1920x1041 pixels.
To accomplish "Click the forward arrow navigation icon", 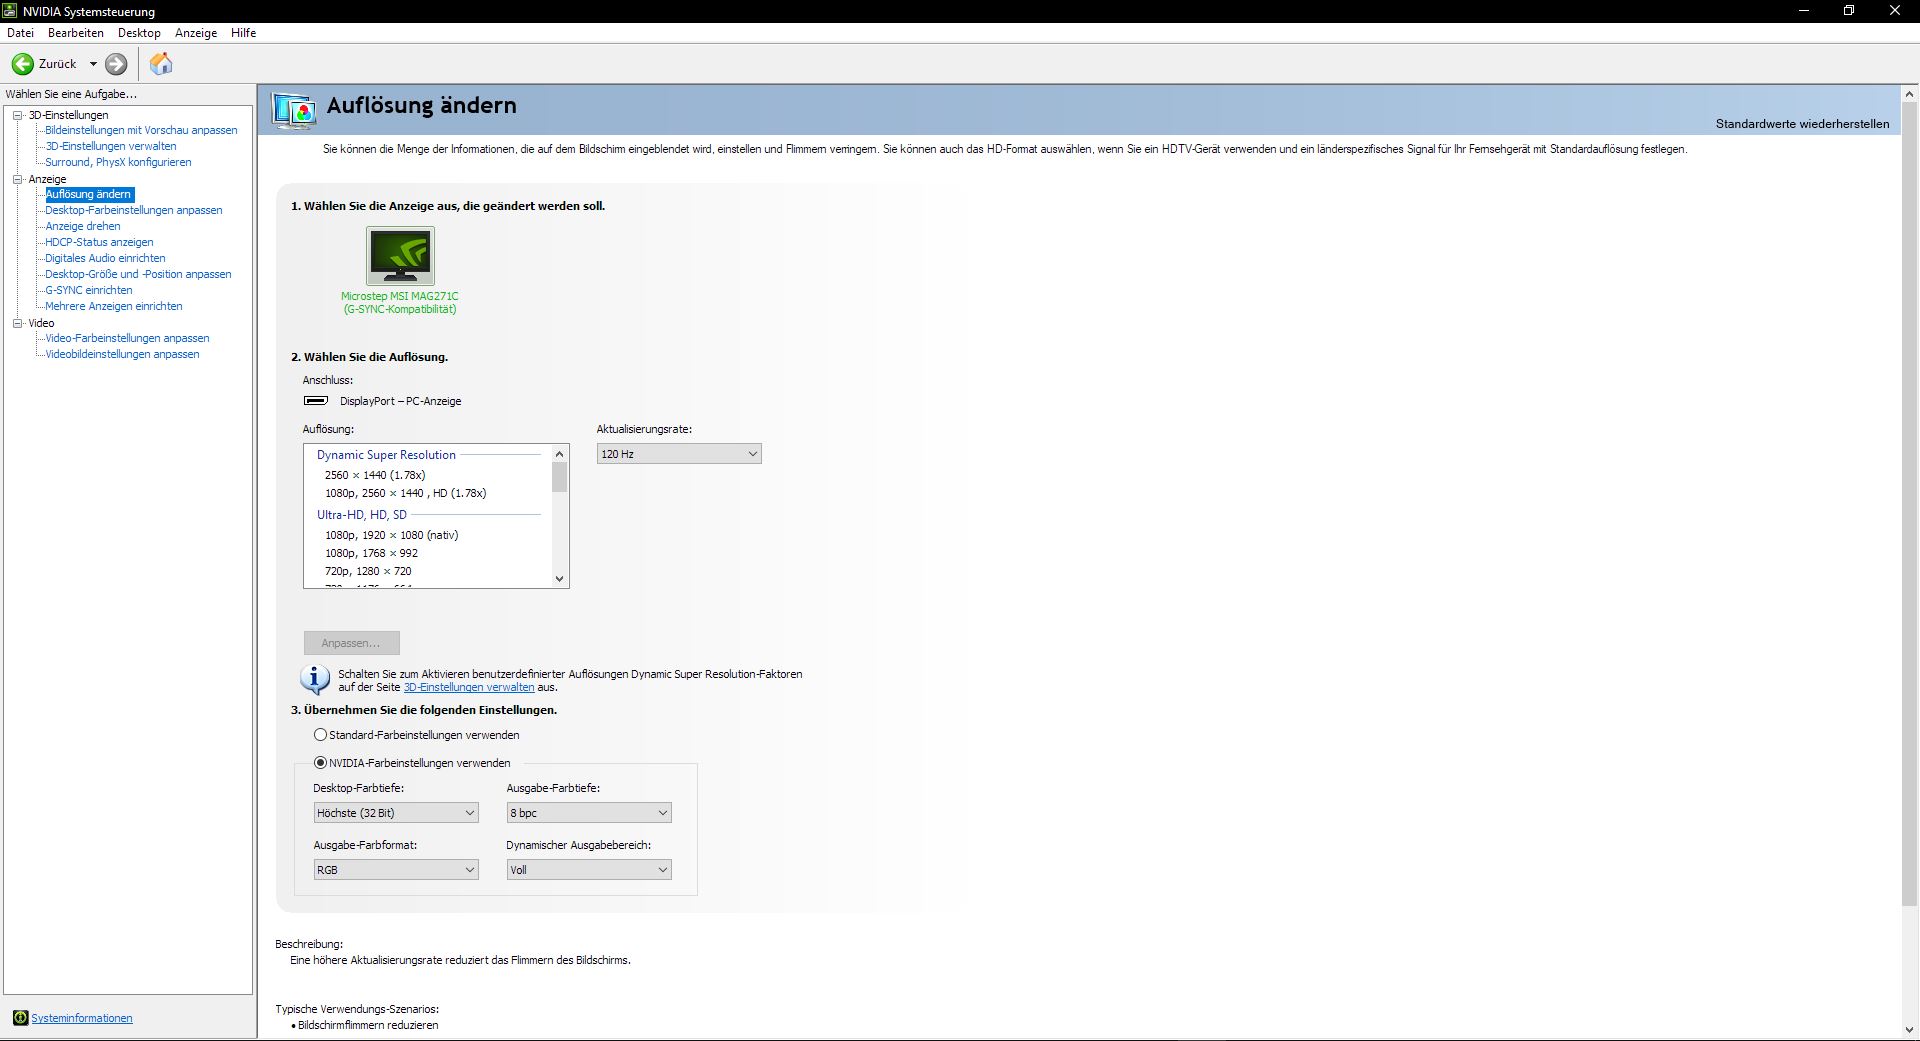I will coord(116,64).
